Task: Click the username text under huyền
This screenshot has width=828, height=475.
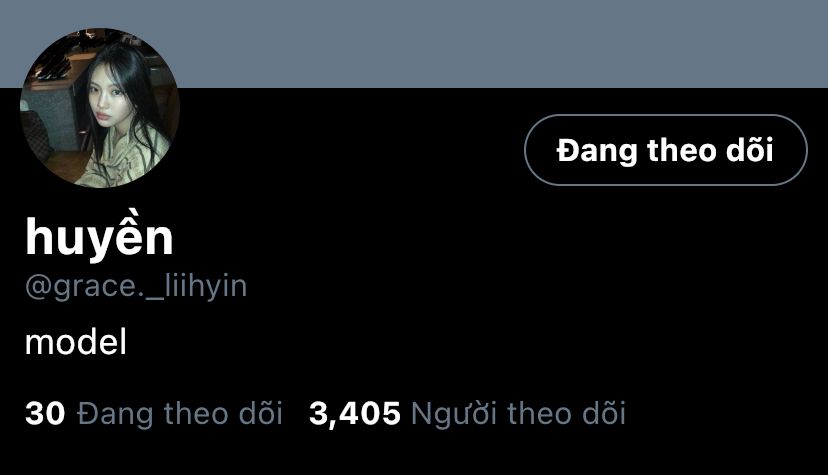Action: coord(136,287)
